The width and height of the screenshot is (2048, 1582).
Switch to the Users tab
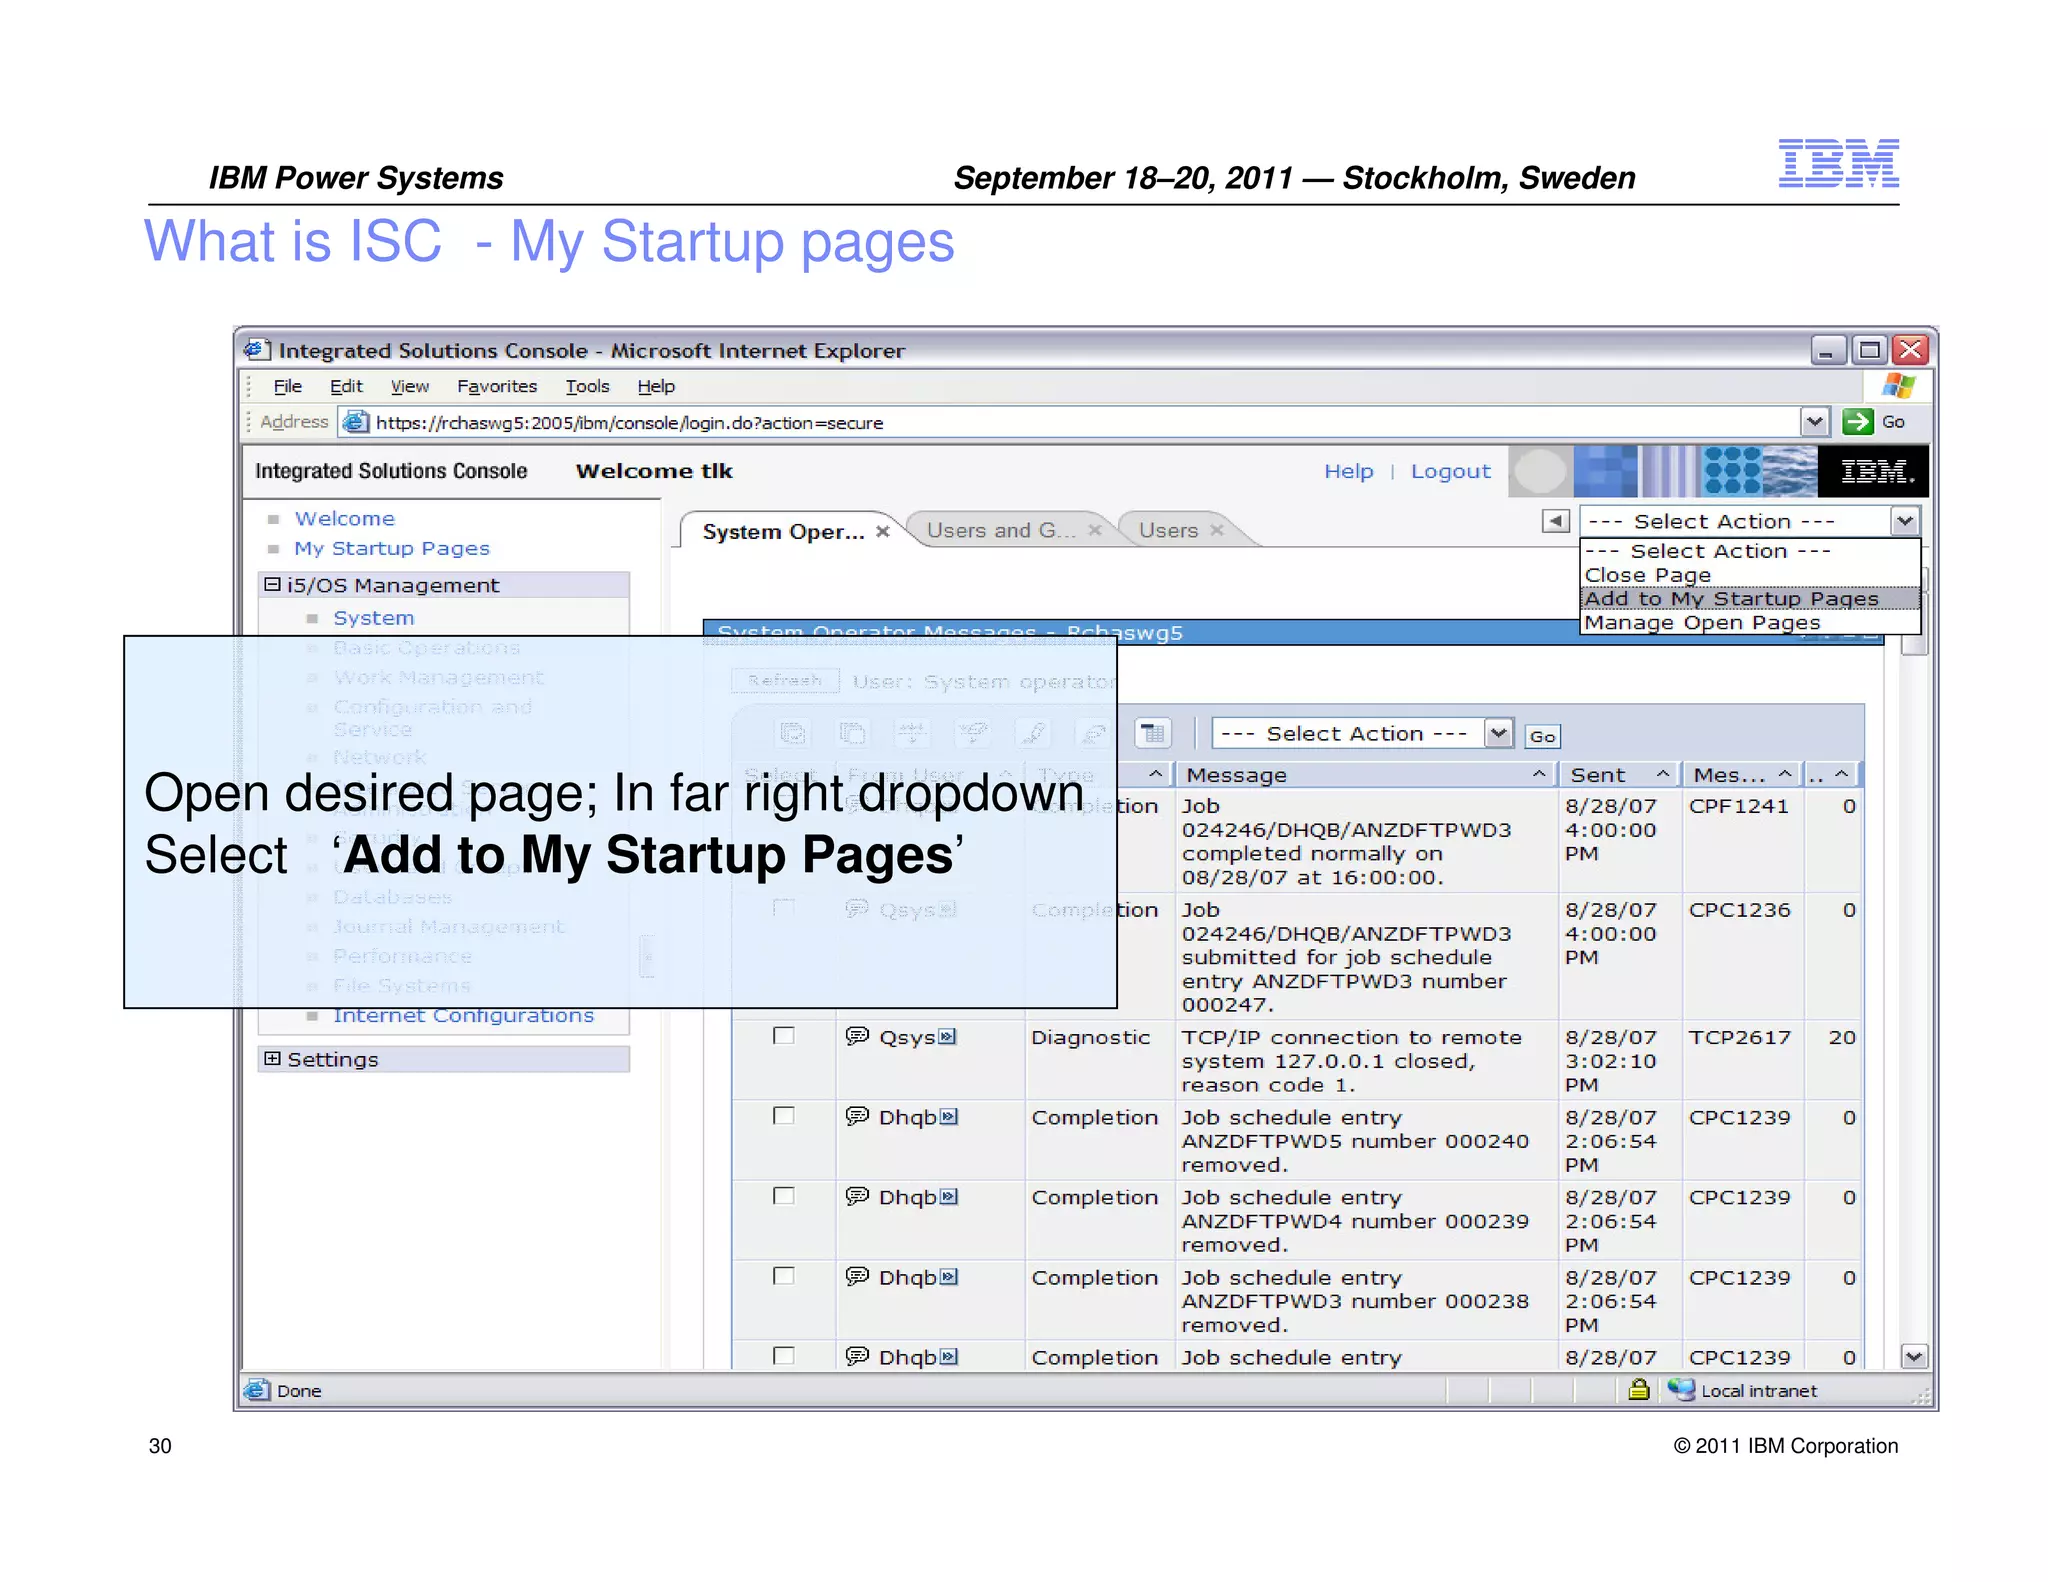click(x=1168, y=530)
